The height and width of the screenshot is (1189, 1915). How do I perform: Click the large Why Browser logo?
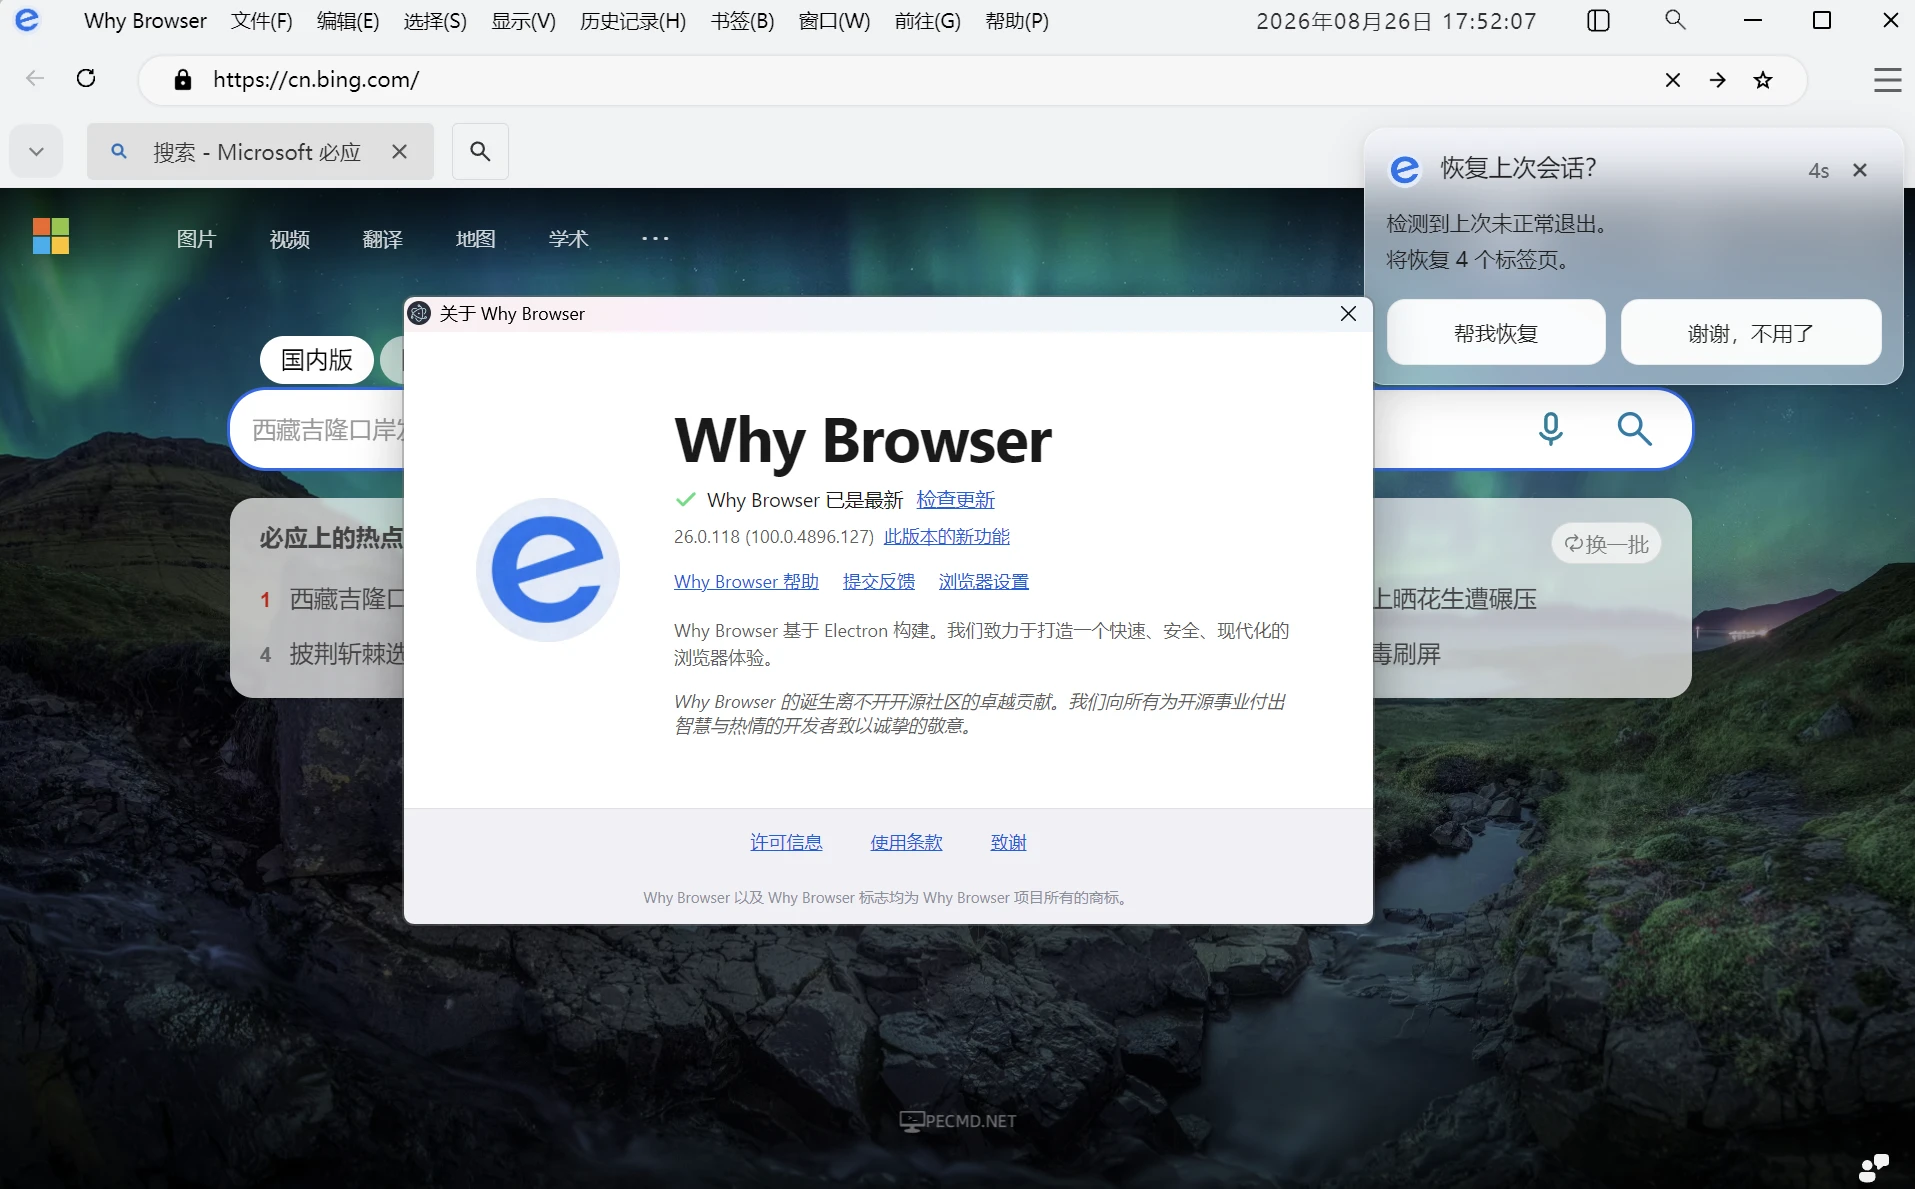point(548,570)
